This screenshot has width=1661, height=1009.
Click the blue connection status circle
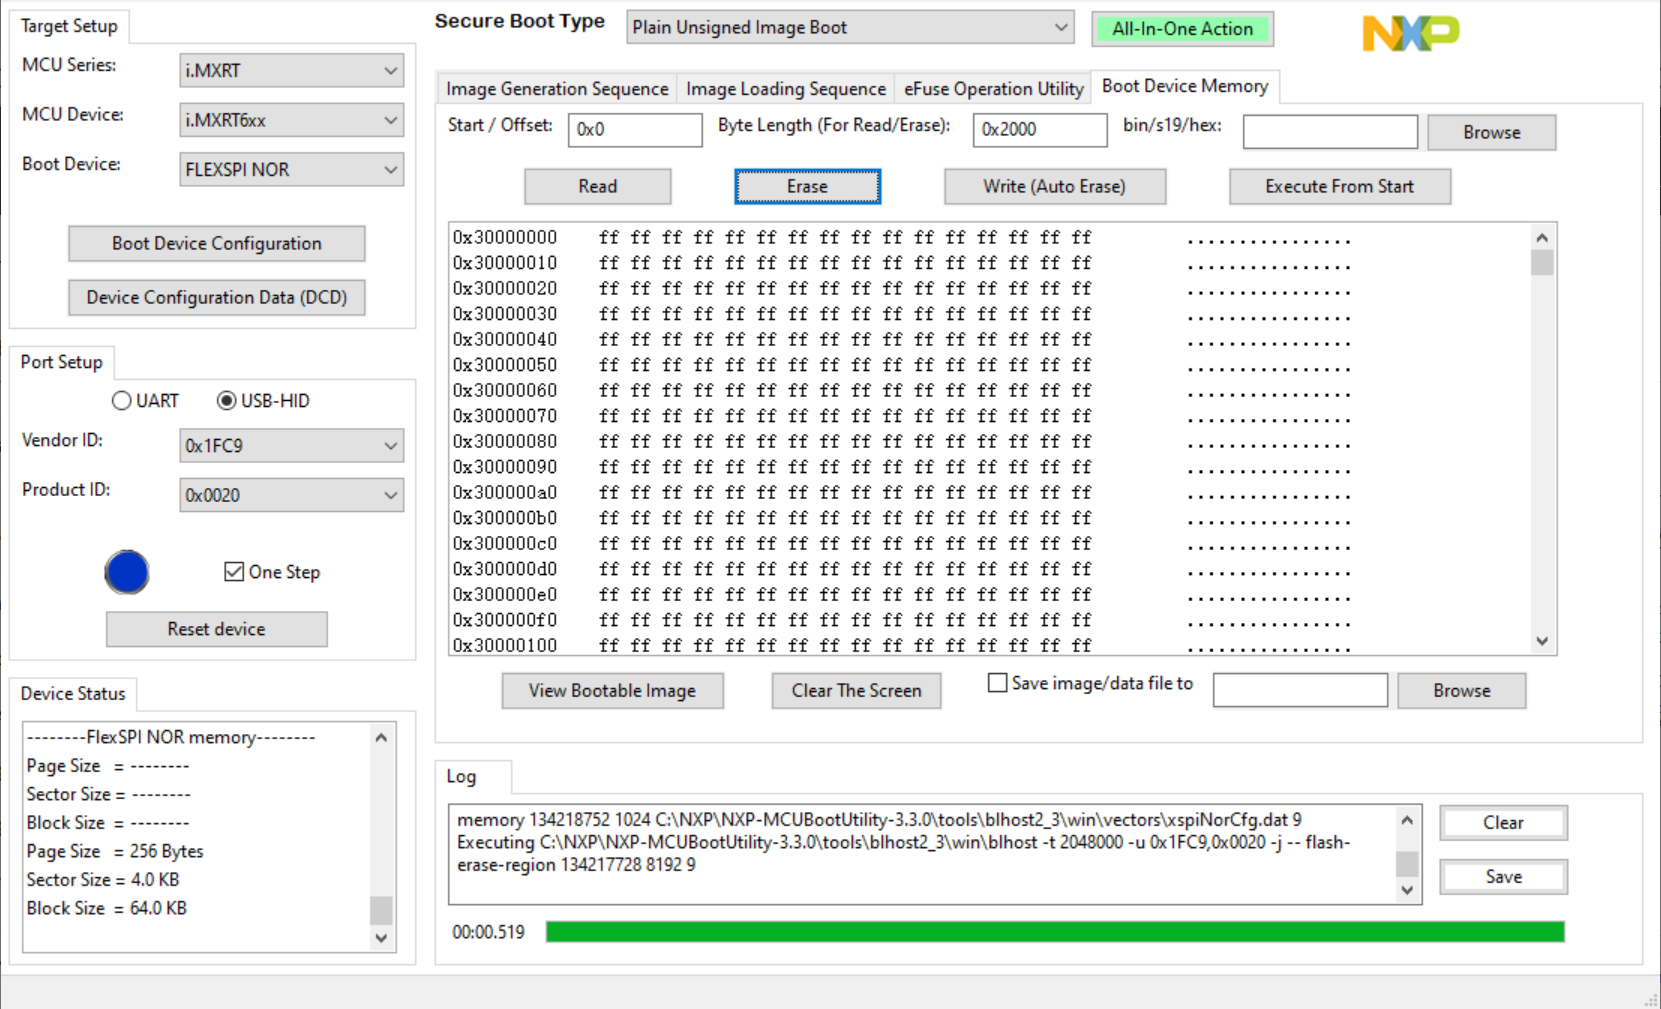click(127, 572)
